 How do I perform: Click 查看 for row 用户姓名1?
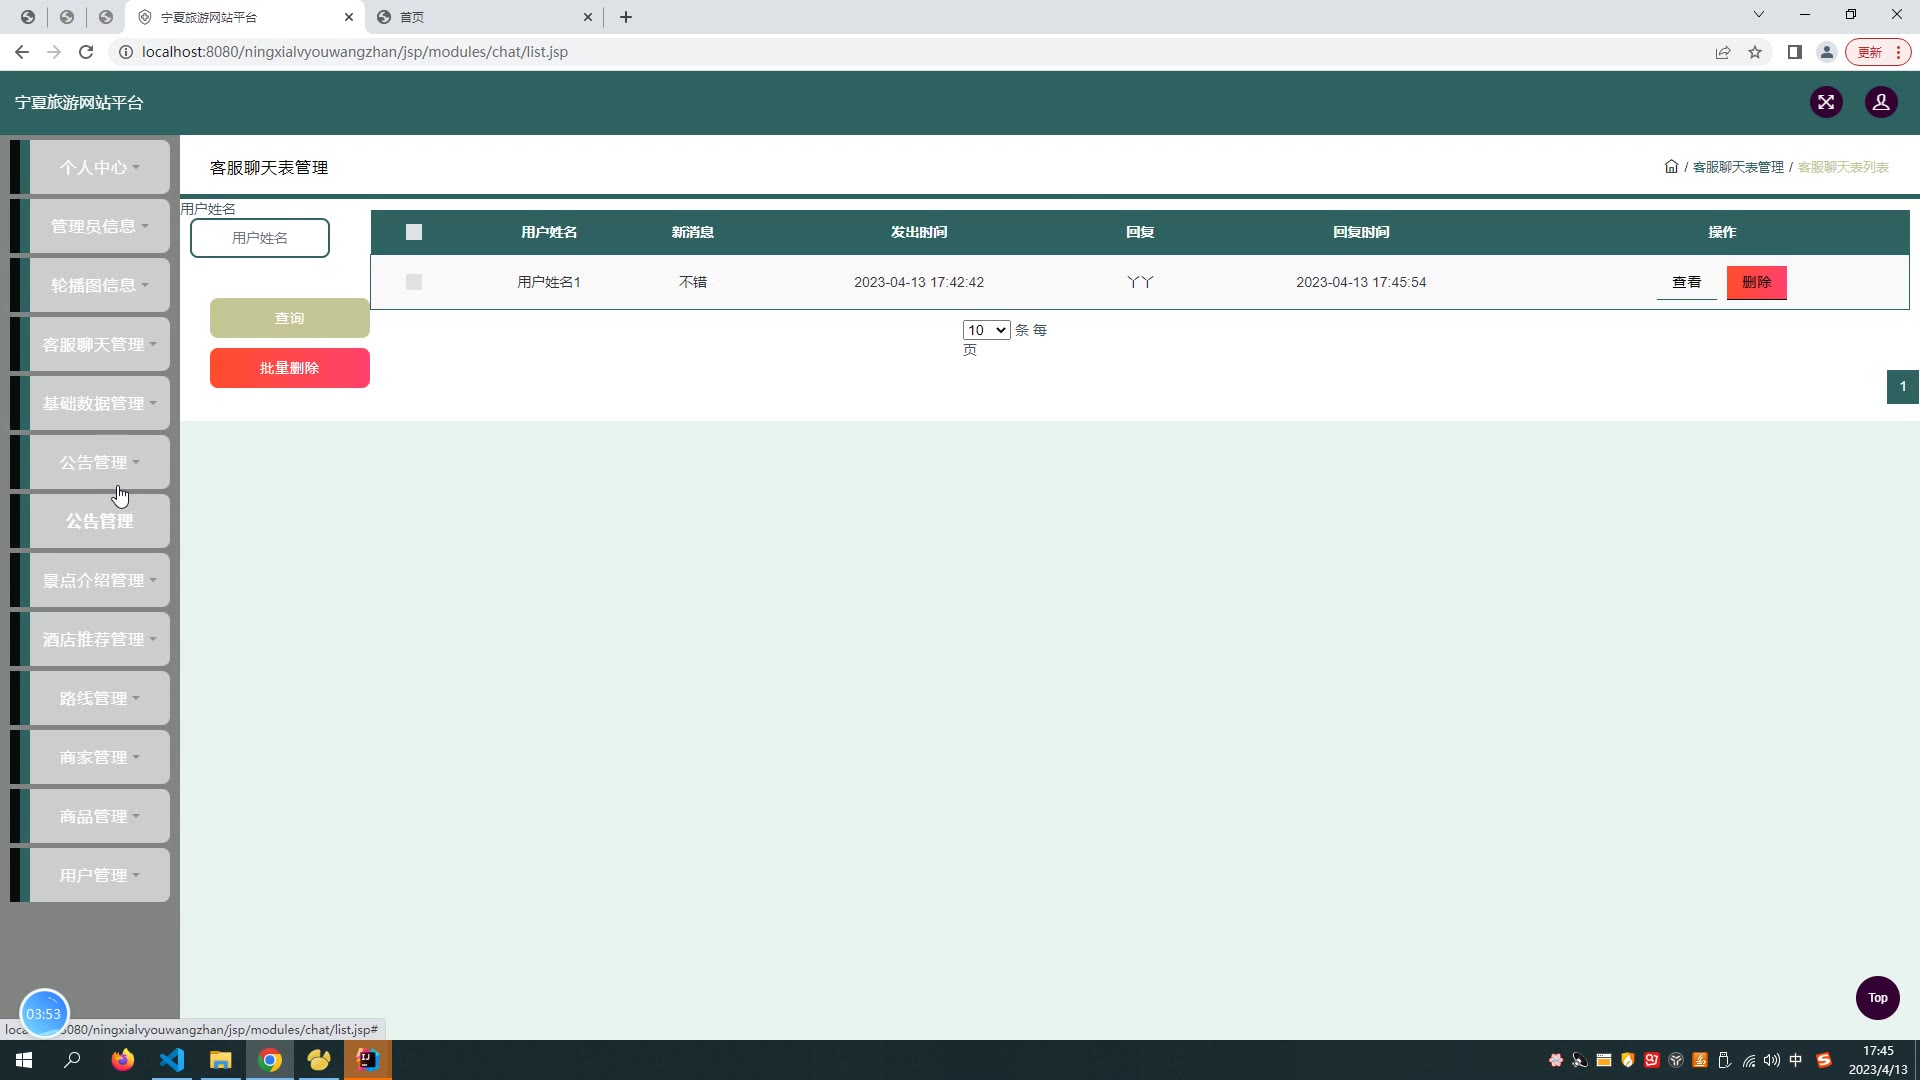[x=1687, y=282]
